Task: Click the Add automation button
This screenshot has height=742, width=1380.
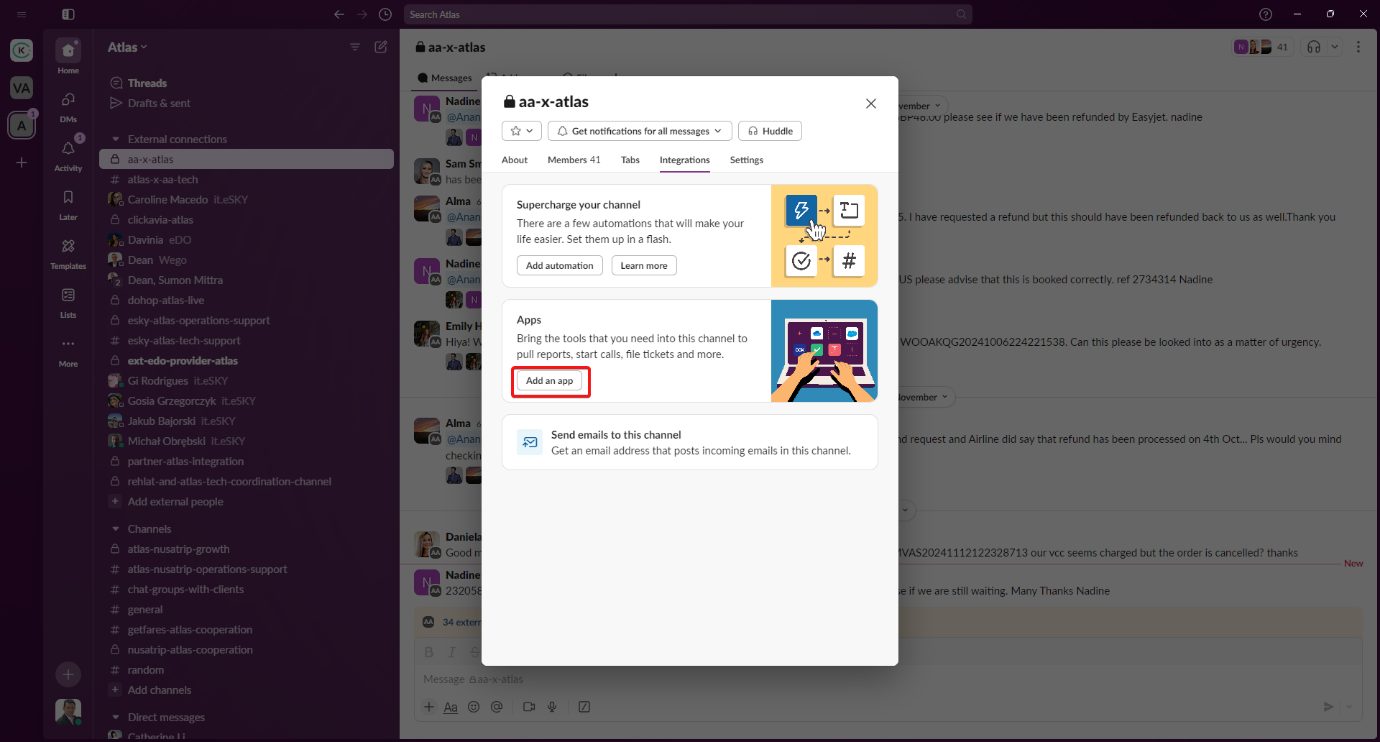Action: (x=559, y=265)
